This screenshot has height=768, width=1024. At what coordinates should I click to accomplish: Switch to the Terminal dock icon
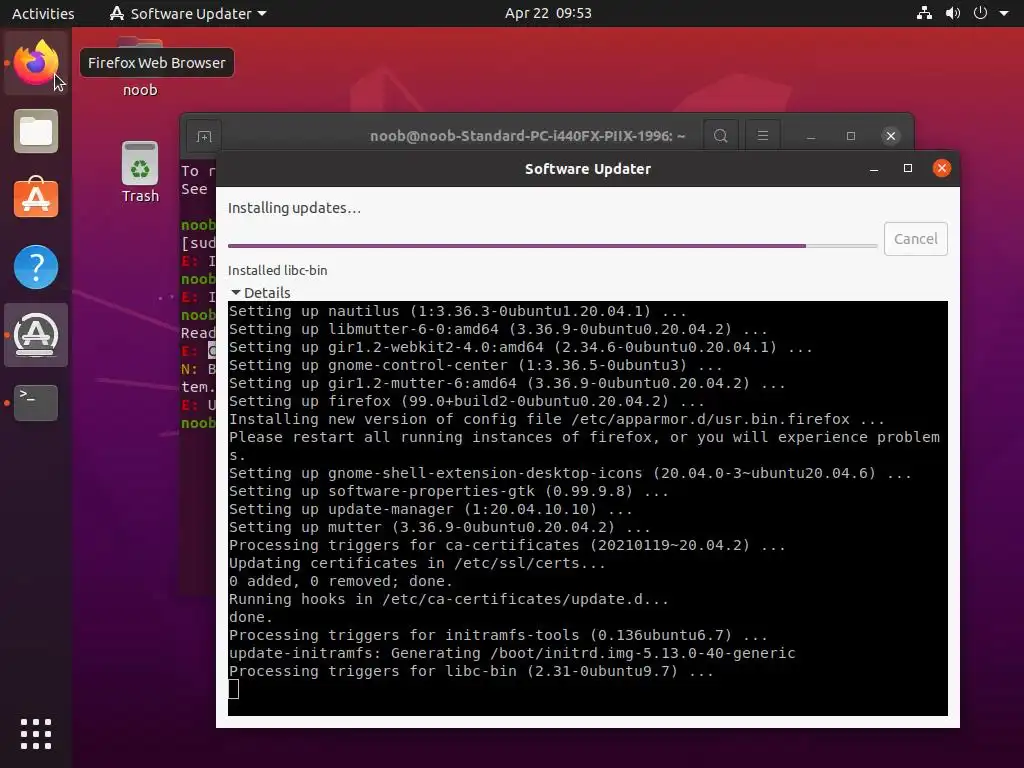(x=36, y=402)
